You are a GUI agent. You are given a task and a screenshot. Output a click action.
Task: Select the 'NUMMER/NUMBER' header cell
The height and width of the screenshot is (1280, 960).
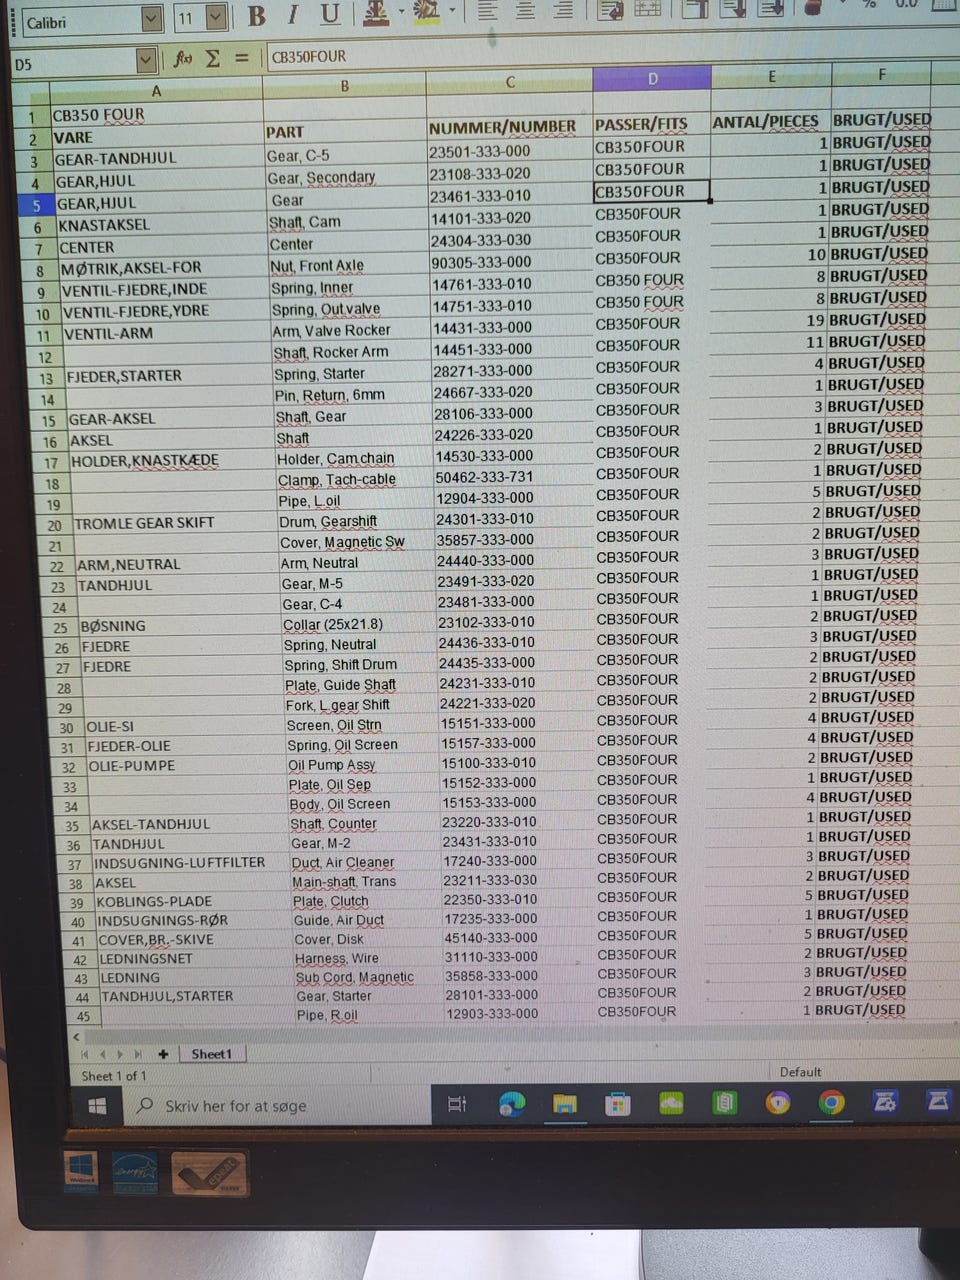coord(508,128)
